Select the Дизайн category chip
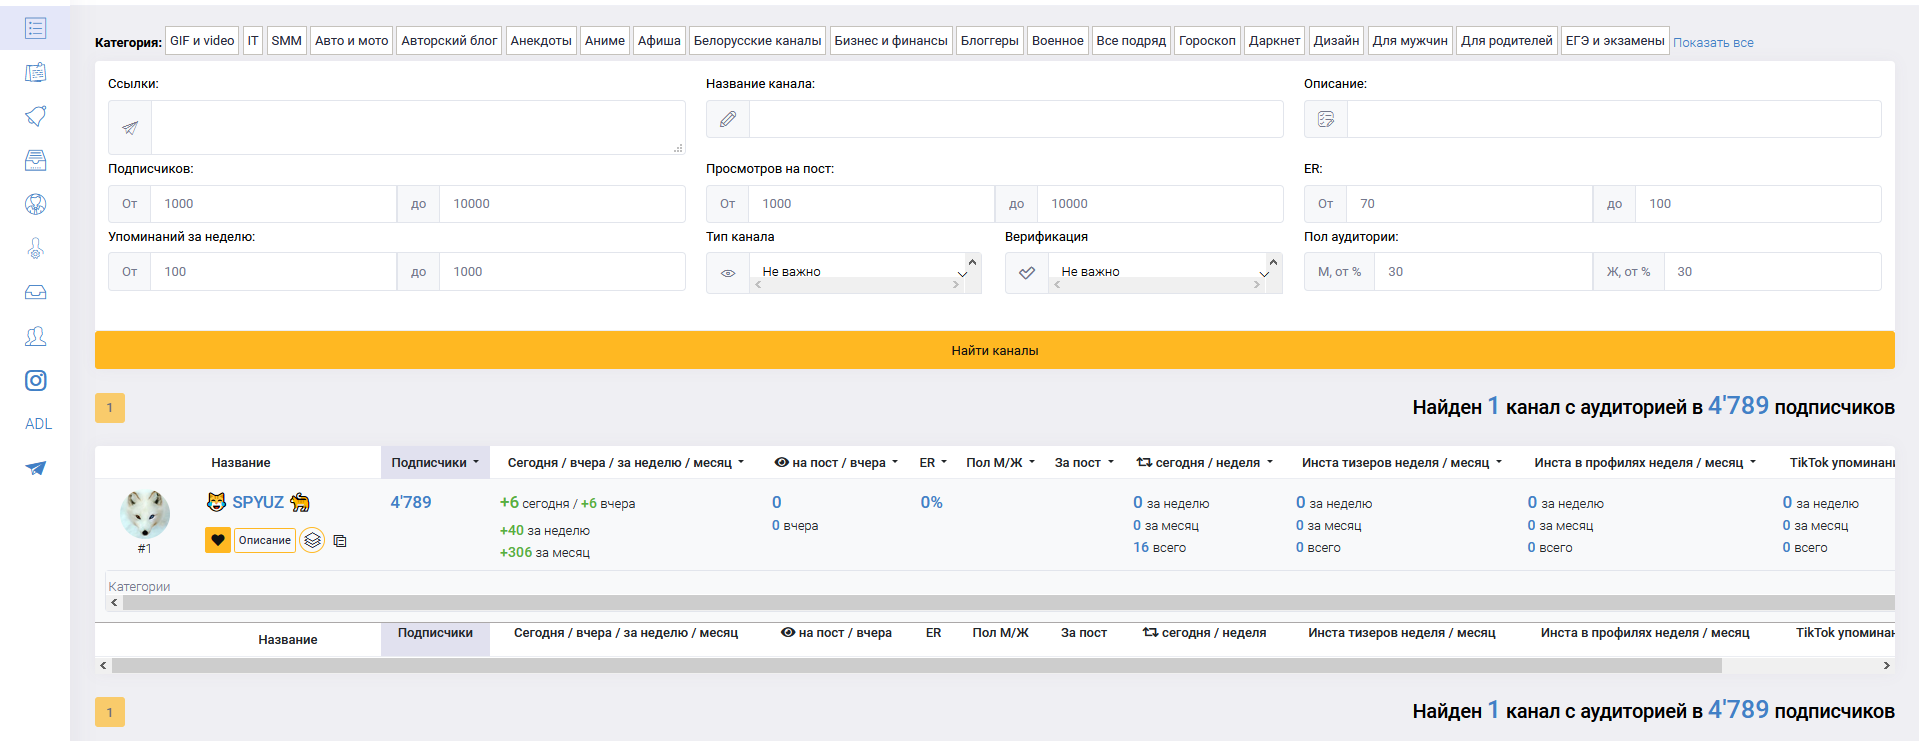This screenshot has width=1919, height=741. [1337, 41]
